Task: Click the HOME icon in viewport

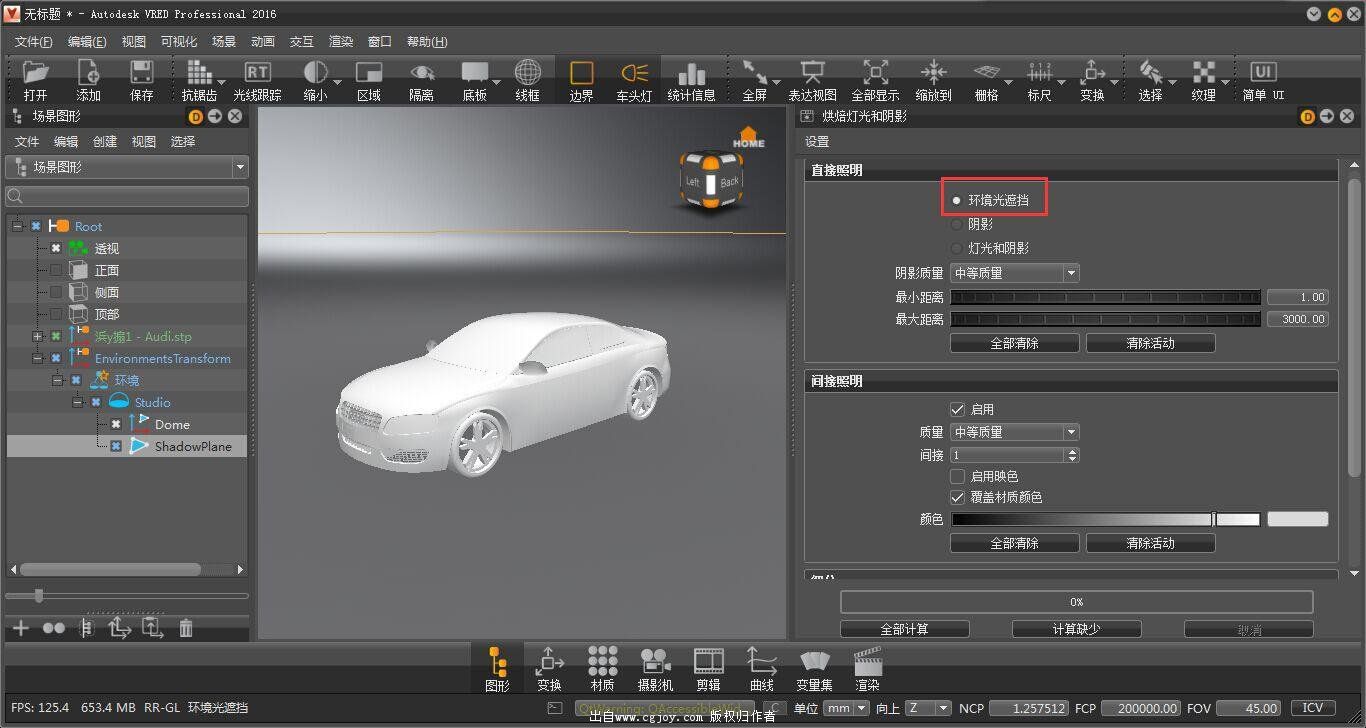Action: click(748, 137)
